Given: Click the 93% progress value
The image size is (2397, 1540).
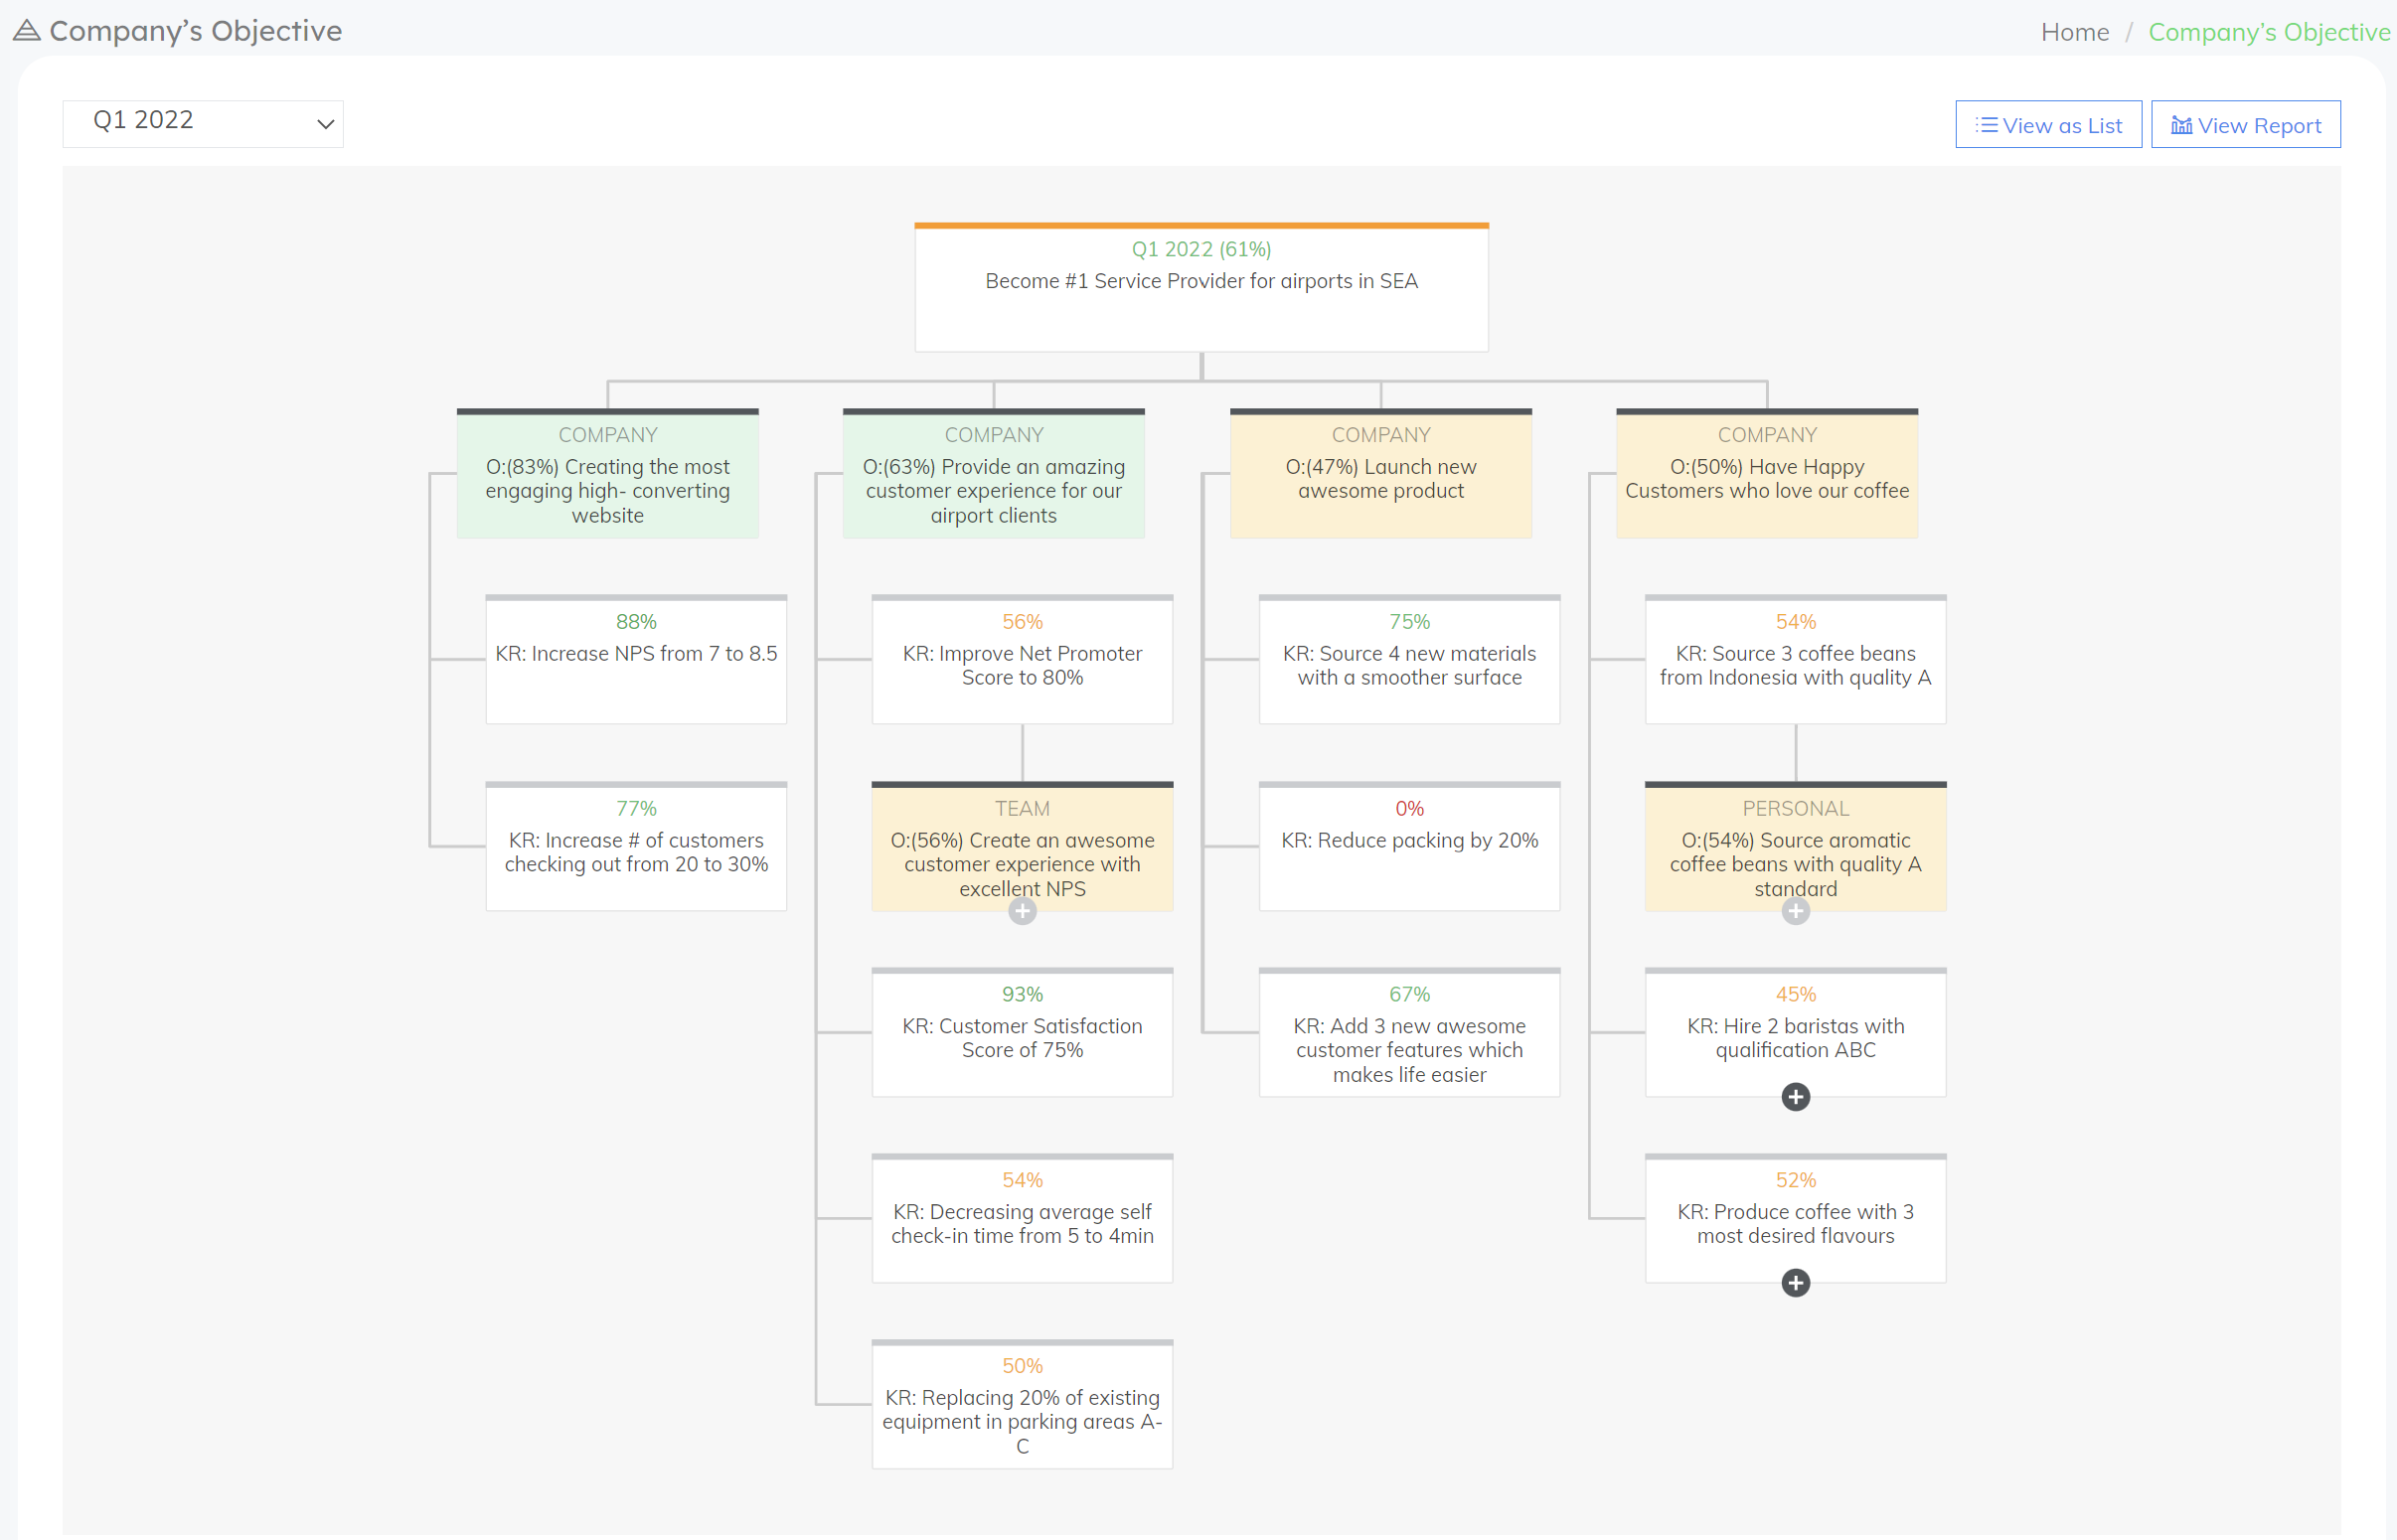Looking at the screenshot, I should click(x=1022, y=995).
